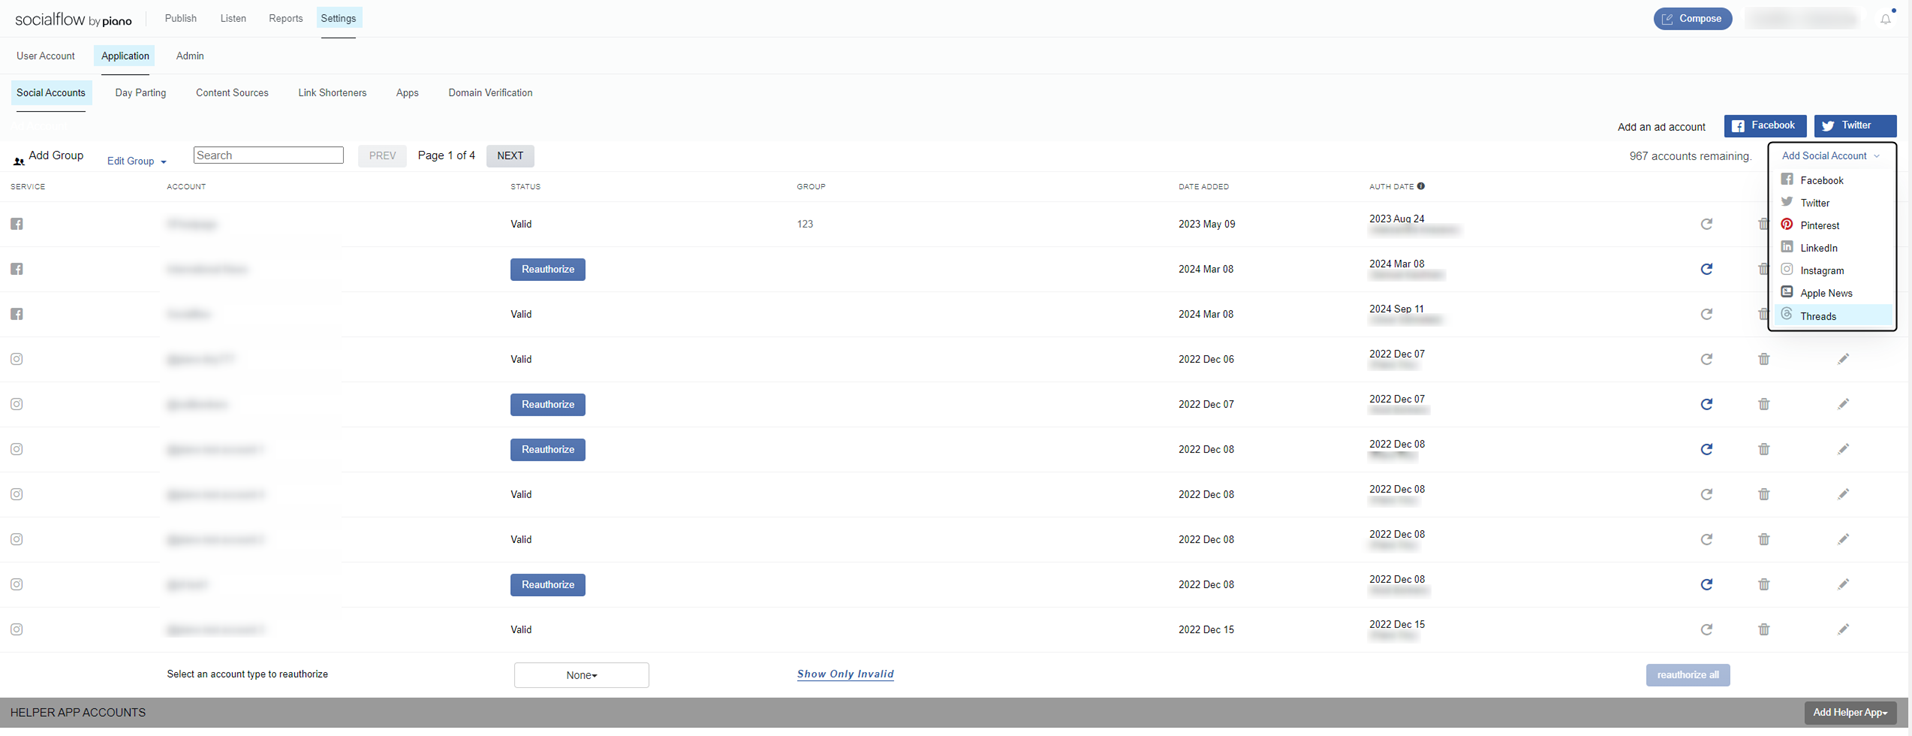
Task: Click the Threads icon in dropdown
Action: click(1787, 315)
